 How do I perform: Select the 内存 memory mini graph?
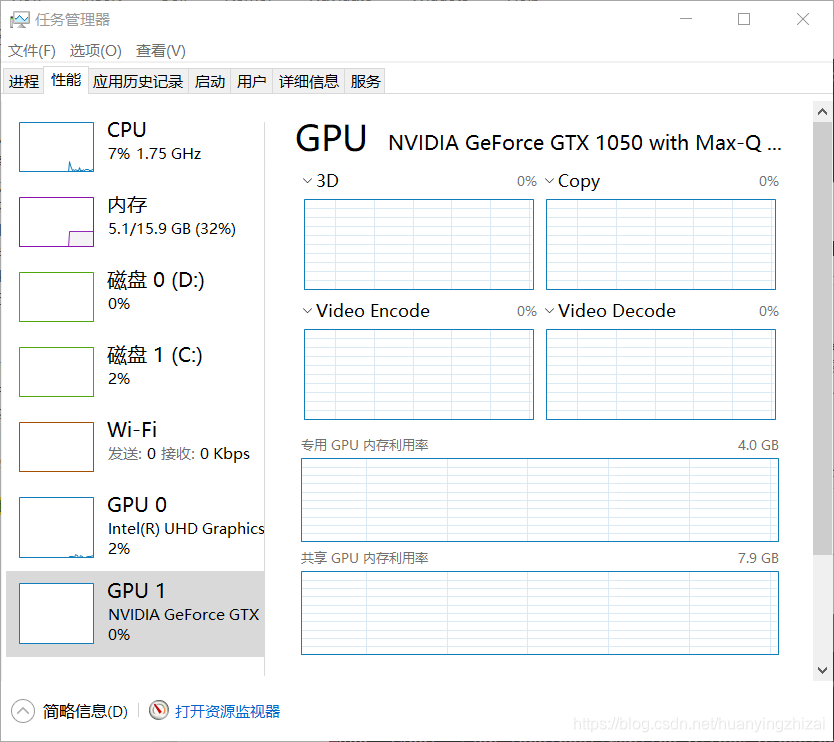[56, 222]
